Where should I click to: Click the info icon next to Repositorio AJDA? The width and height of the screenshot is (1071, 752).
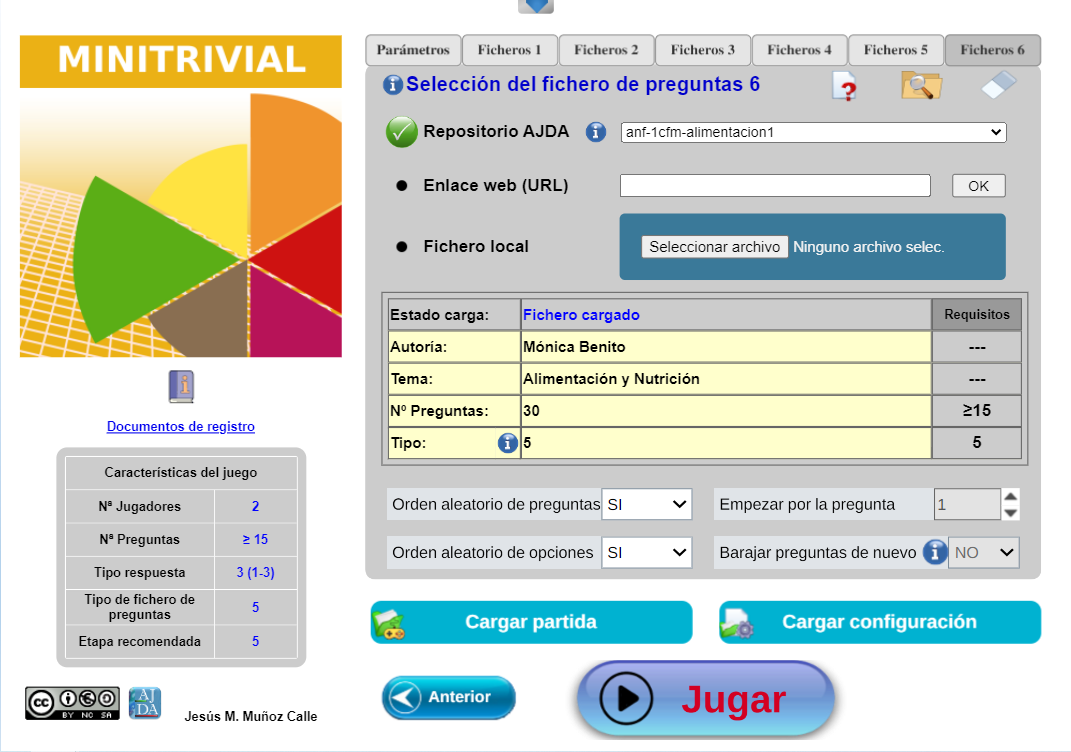(596, 132)
